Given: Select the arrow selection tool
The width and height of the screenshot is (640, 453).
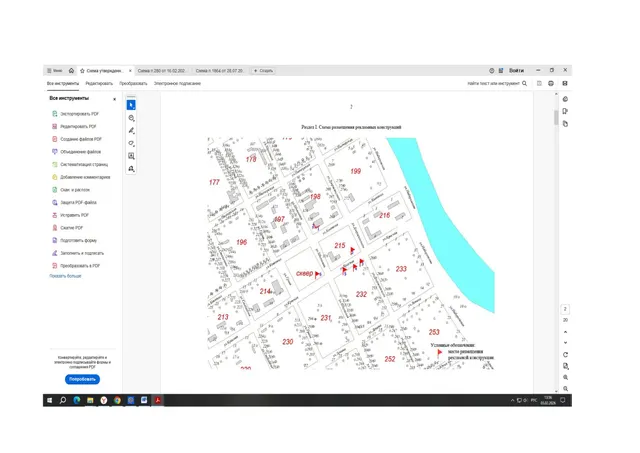Looking at the screenshot, I should [x=131, y=105].
